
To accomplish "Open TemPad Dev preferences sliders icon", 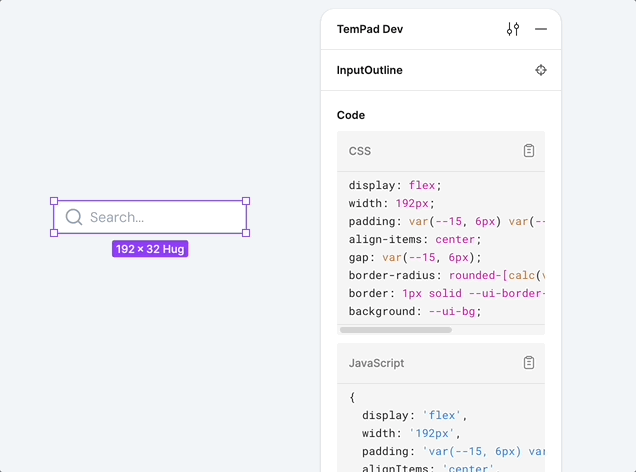I will (x=513, y=29).
